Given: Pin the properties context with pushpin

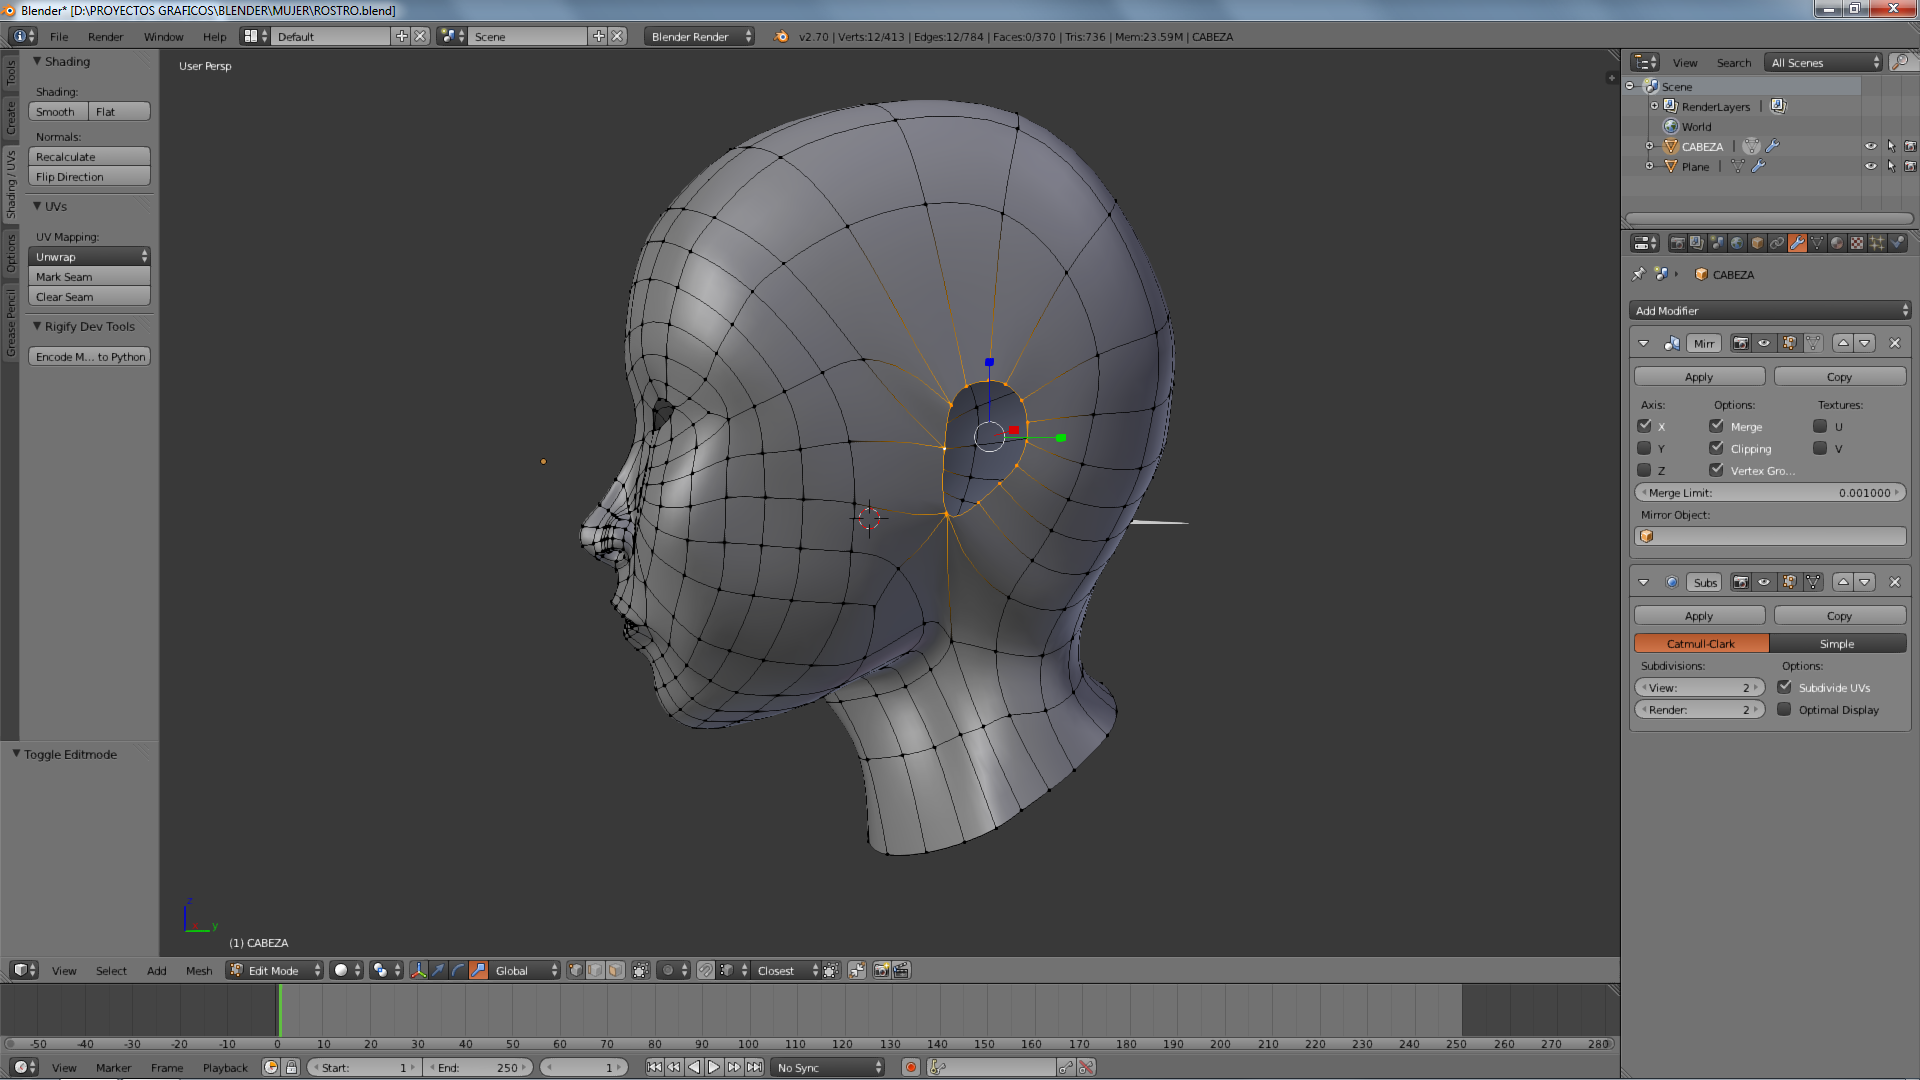Looking at the screenshot, I should (1638, 274).
